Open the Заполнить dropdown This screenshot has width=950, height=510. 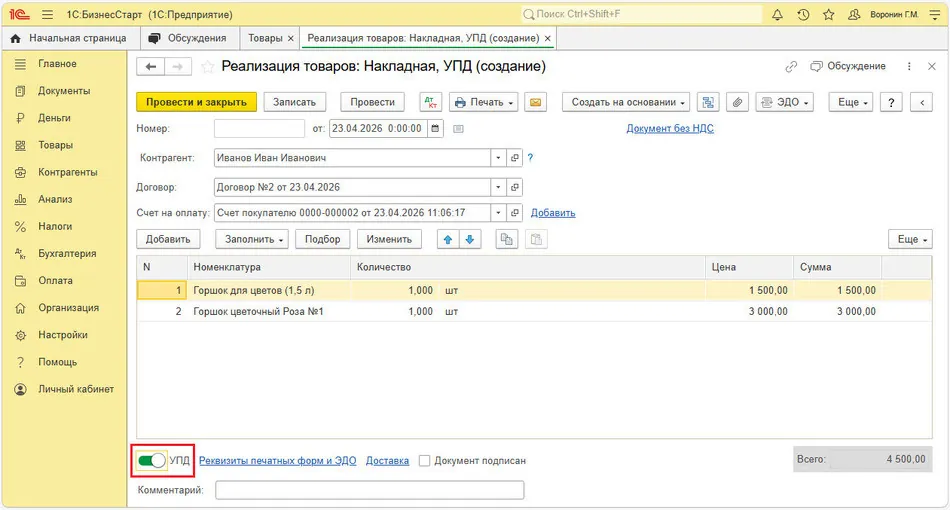click(x=252, y=239)
